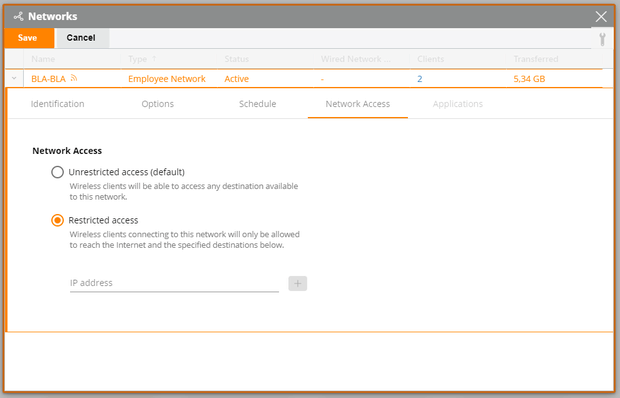Open the Applications tab

[x=457, y=104]
